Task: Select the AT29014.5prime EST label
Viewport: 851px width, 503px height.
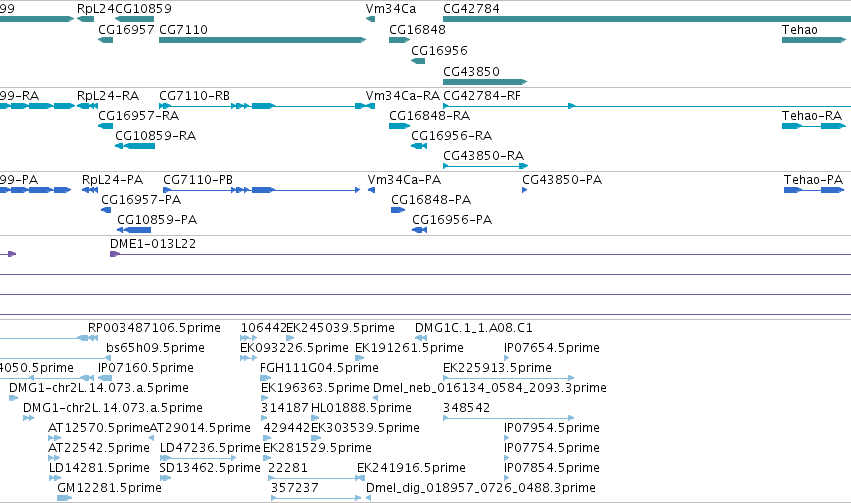Action: click(x=200, y=428)
